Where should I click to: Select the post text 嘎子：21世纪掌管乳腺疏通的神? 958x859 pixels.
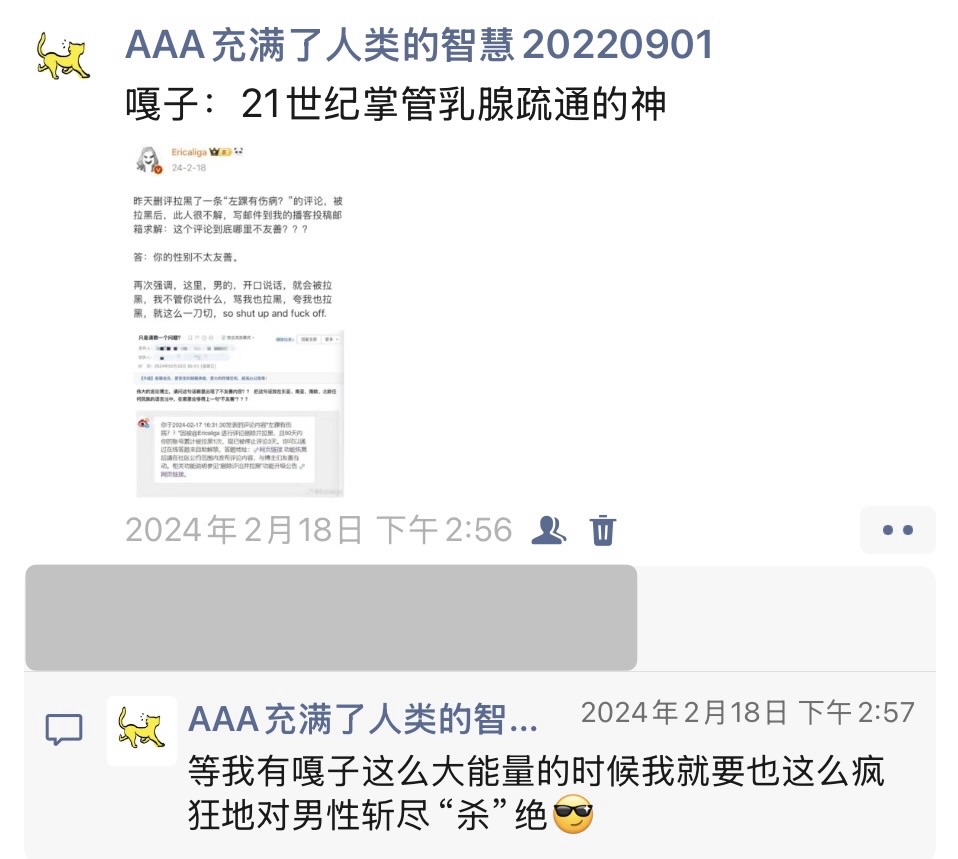pos(395,103)
